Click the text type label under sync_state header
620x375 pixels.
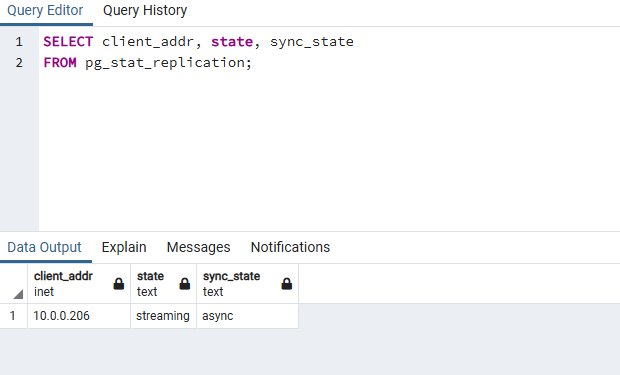[213, 292]
